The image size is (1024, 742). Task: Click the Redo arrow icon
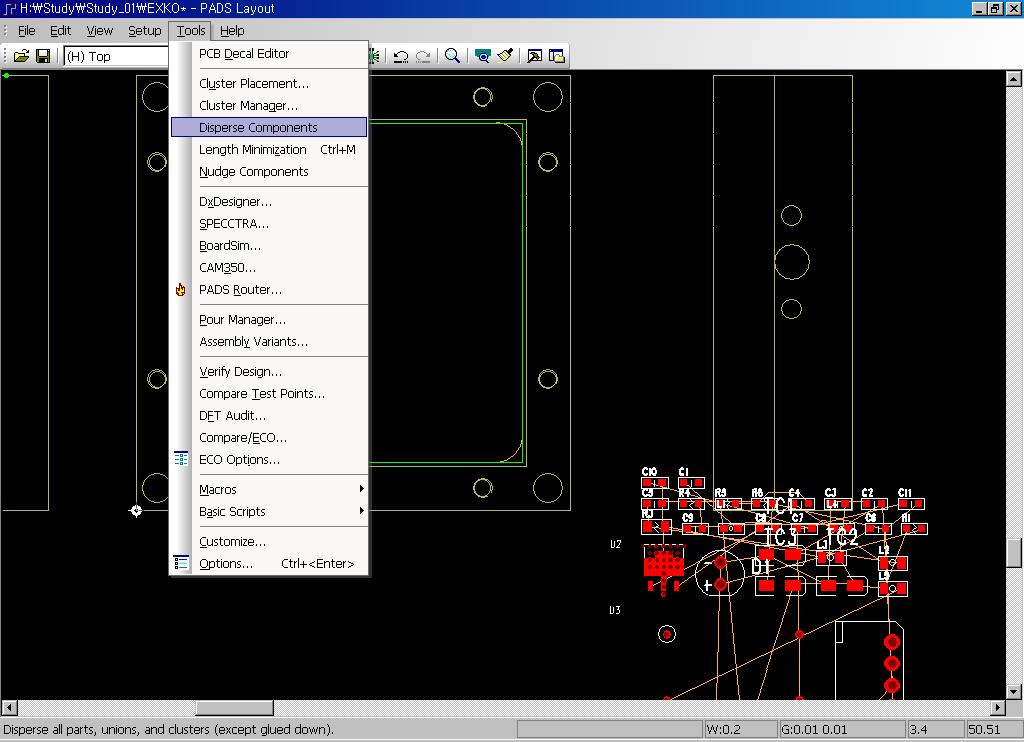(x=423, y=56)
